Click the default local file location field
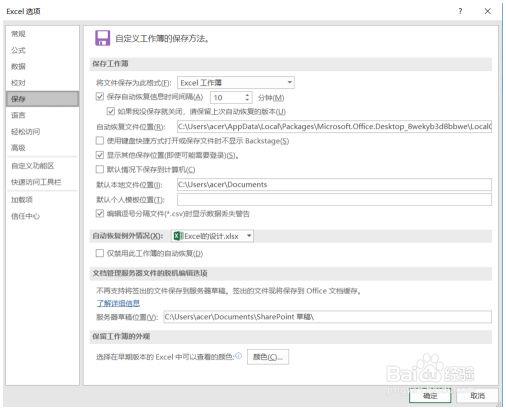The width and height of the screenshot is (506, 410). coord(334,184)
